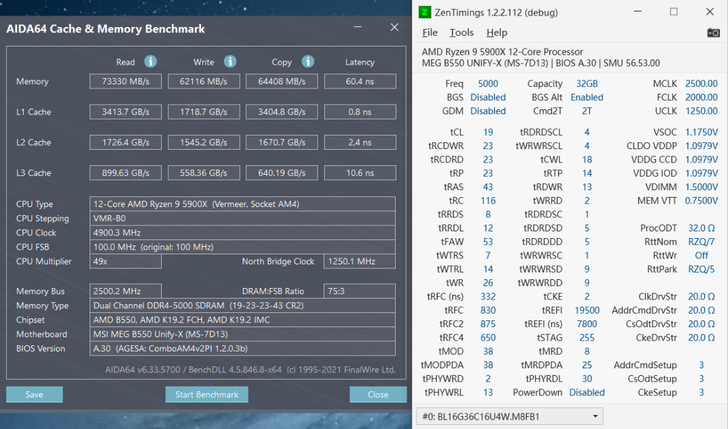Click the tCL value 19

coord(488,132)
